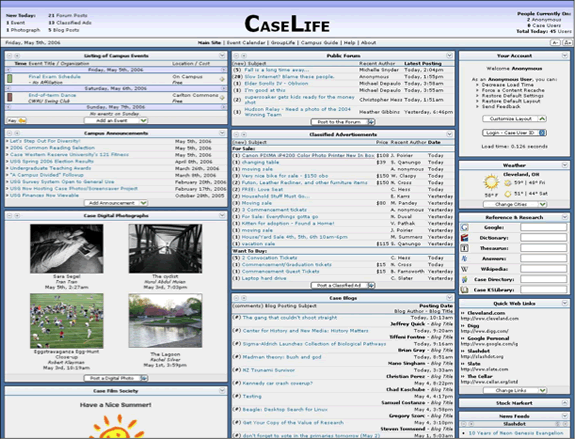The width and height of the screenshot is (575, 439).
Task: Click the red marker beside End-of-term Dance
Action: (x=10, y=97)
